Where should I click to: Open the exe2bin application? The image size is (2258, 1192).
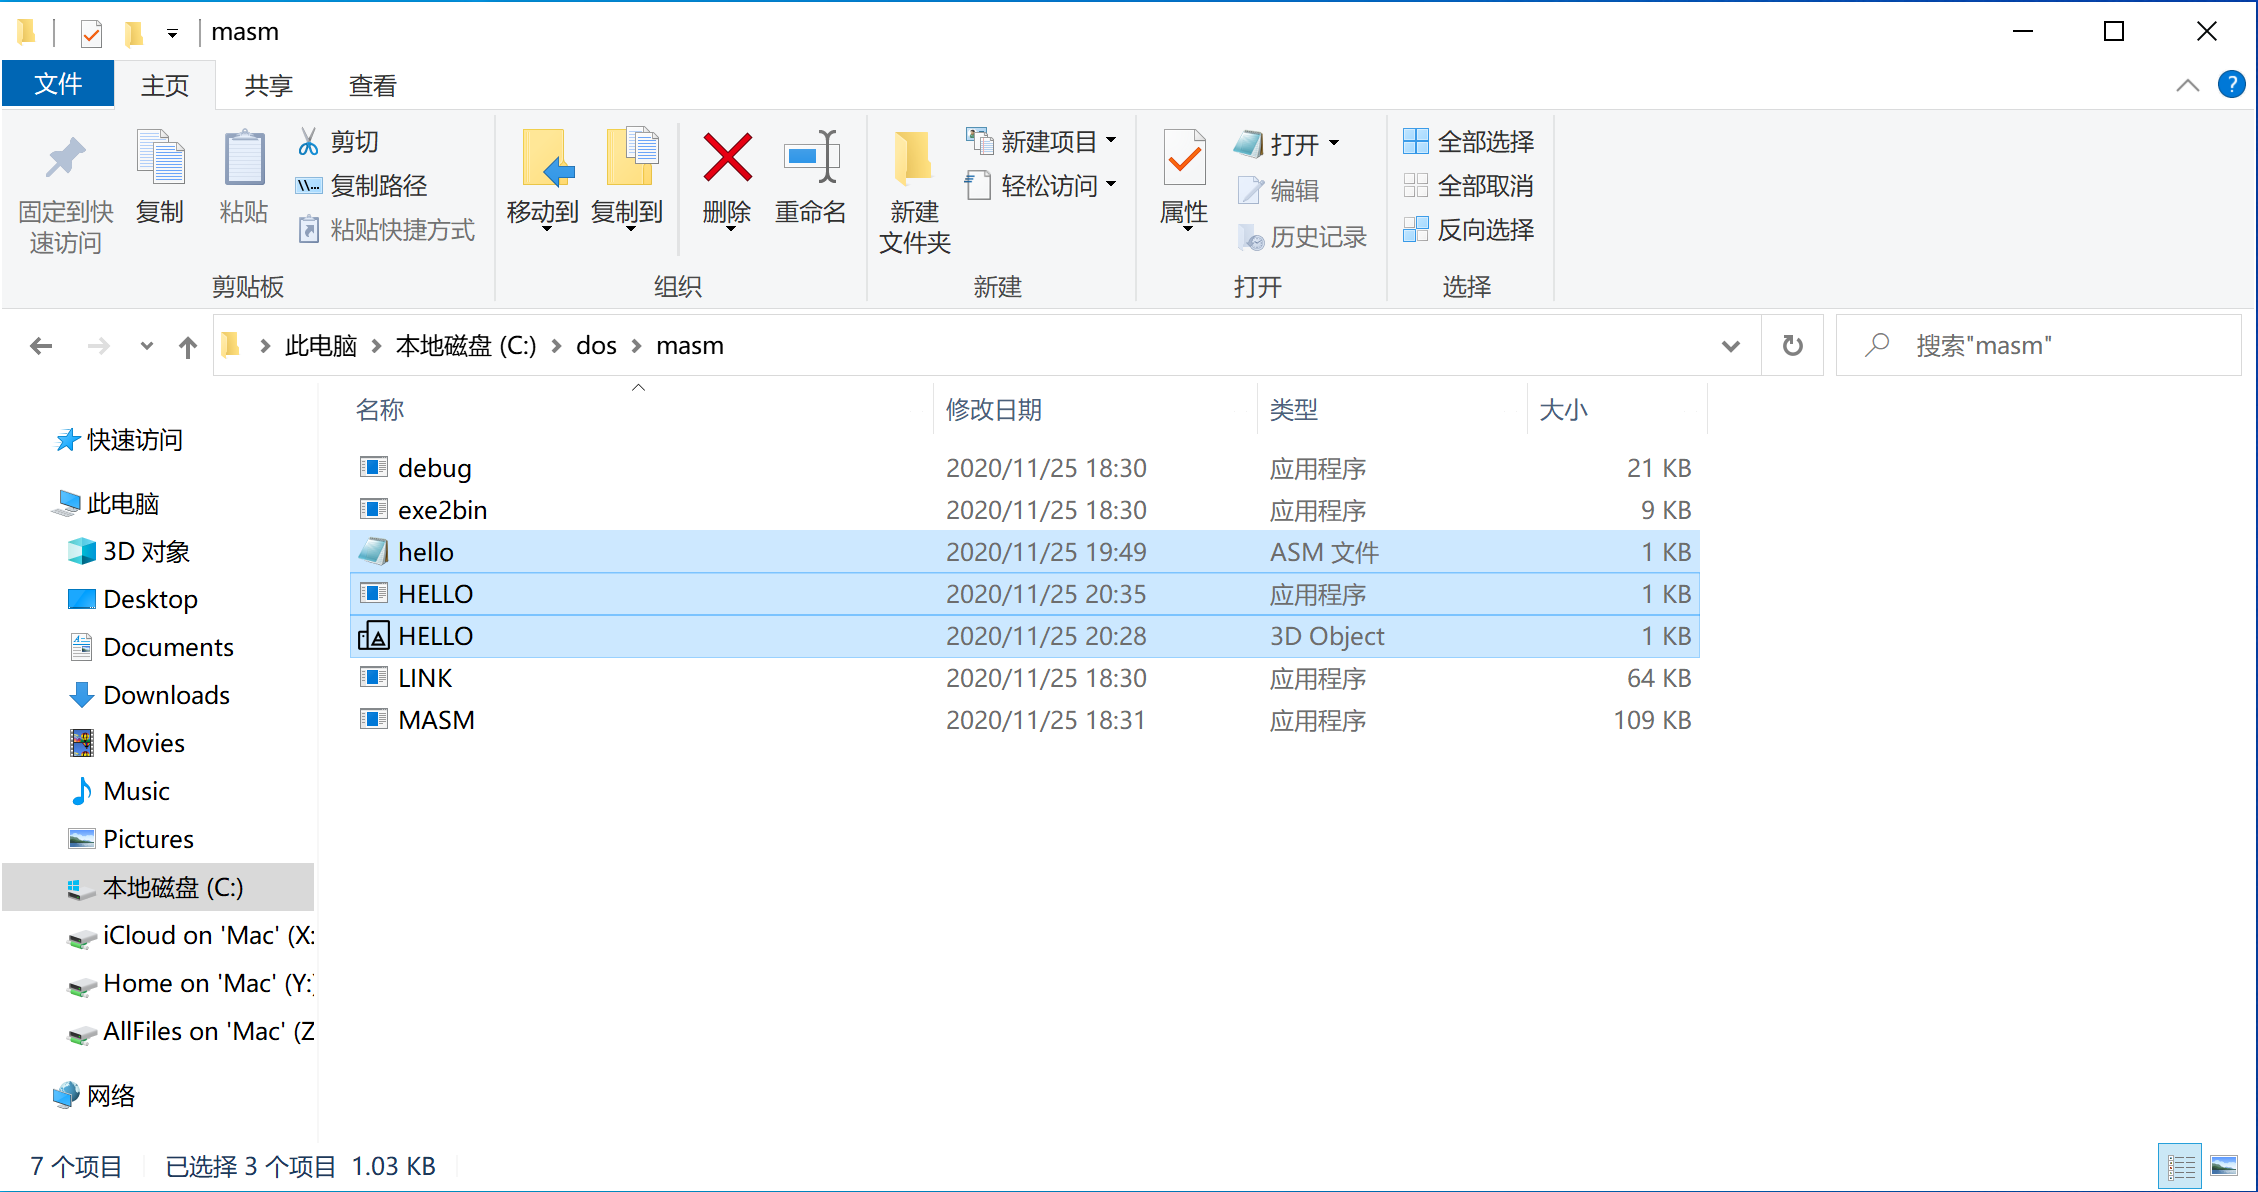pos(444,509)
